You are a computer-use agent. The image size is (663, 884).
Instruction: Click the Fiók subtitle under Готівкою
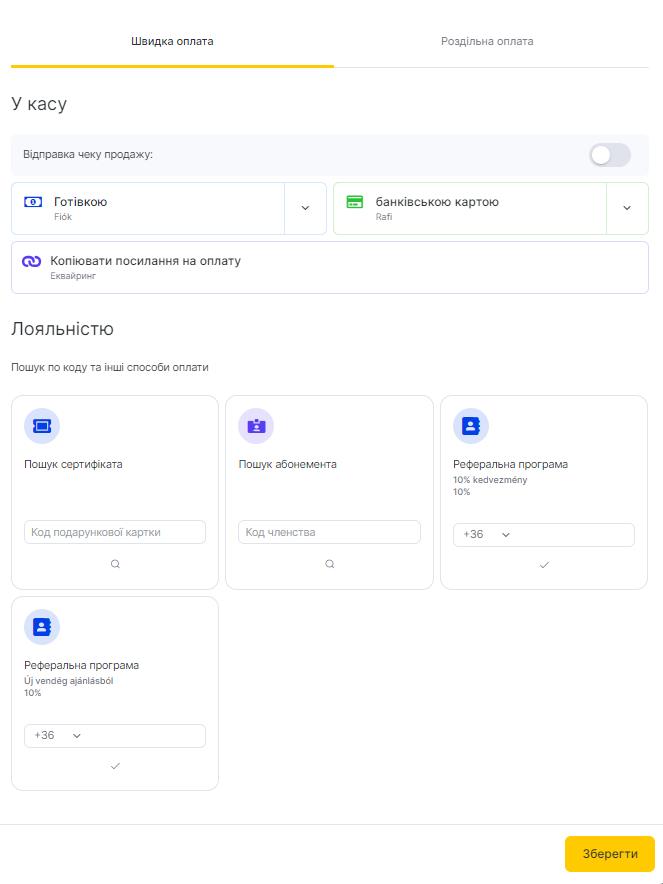(x=63, y=217)
